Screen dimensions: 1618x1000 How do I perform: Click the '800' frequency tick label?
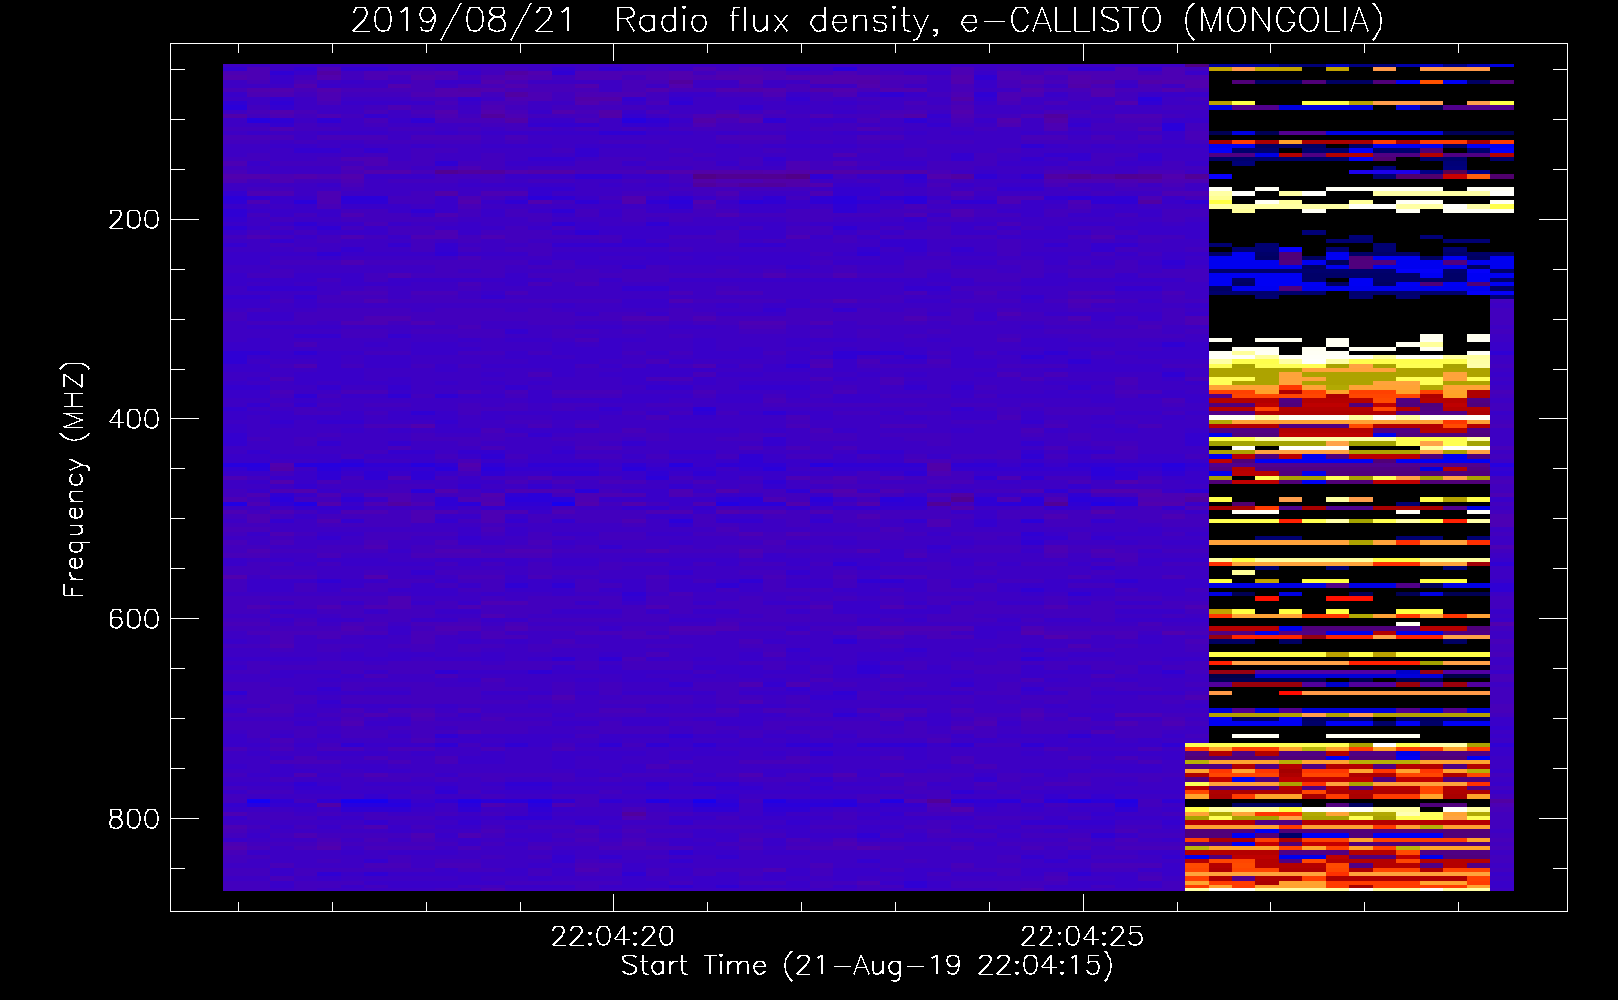134,819
